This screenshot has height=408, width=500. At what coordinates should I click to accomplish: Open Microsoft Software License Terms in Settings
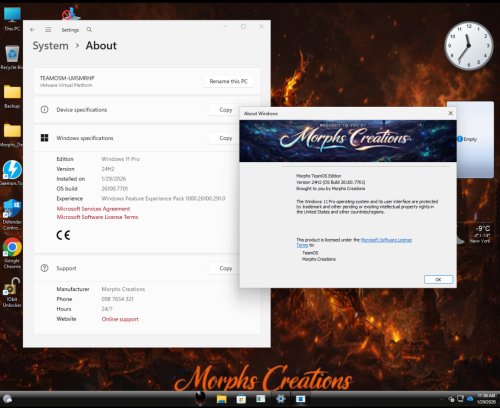pos(97,217)
